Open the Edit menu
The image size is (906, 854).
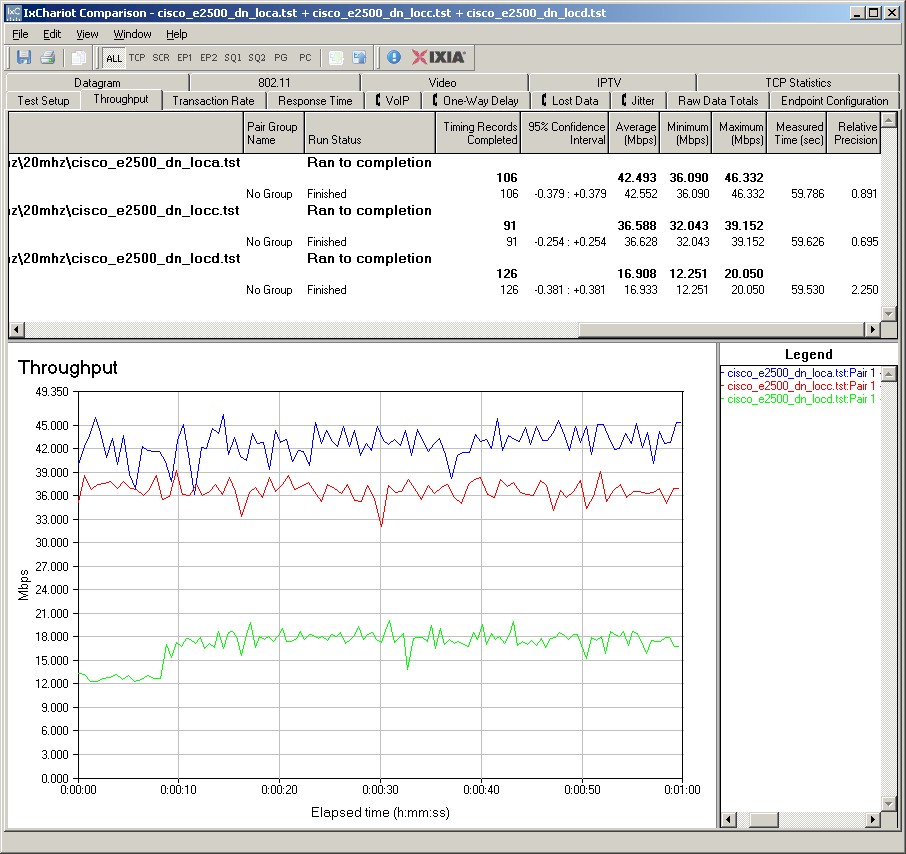point(51,34)
